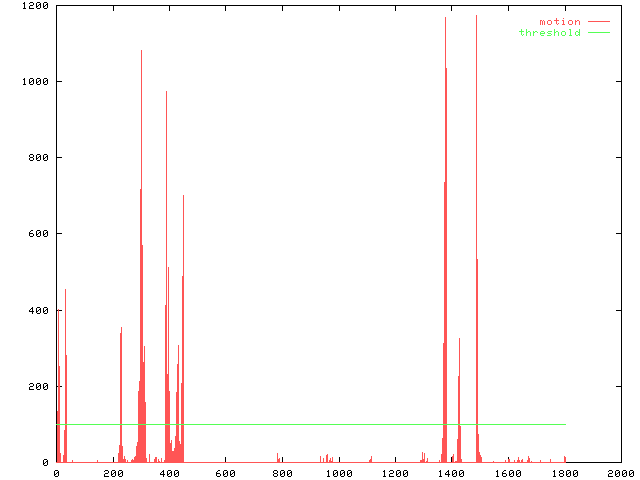Click the tip of the peak near x=1500
The height and width of the screenshot is (480, 640).
click(x=476, y=17)
